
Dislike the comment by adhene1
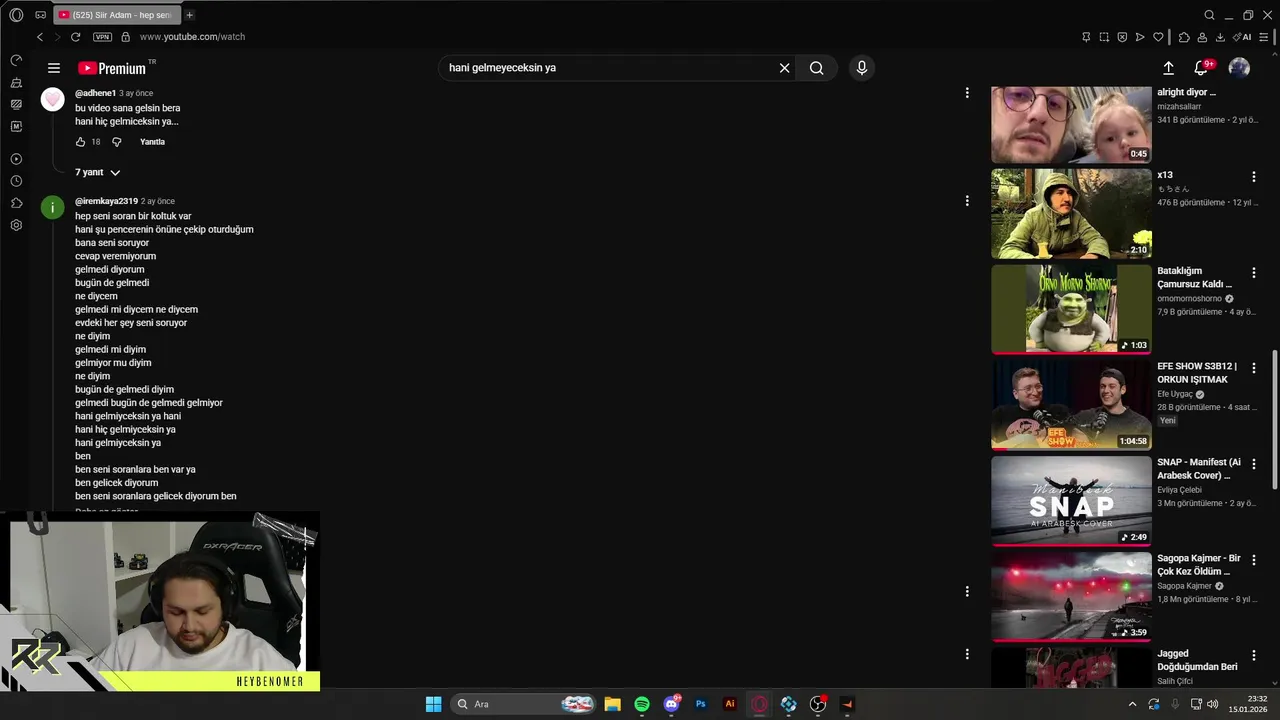[116, 142]
